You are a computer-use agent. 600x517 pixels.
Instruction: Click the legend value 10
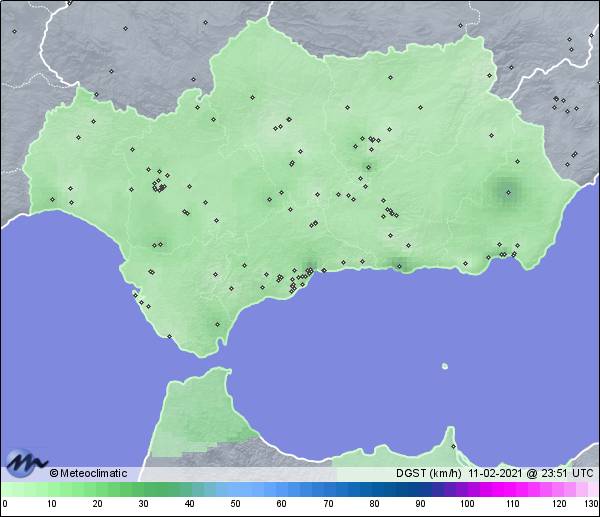pos(52,504)
